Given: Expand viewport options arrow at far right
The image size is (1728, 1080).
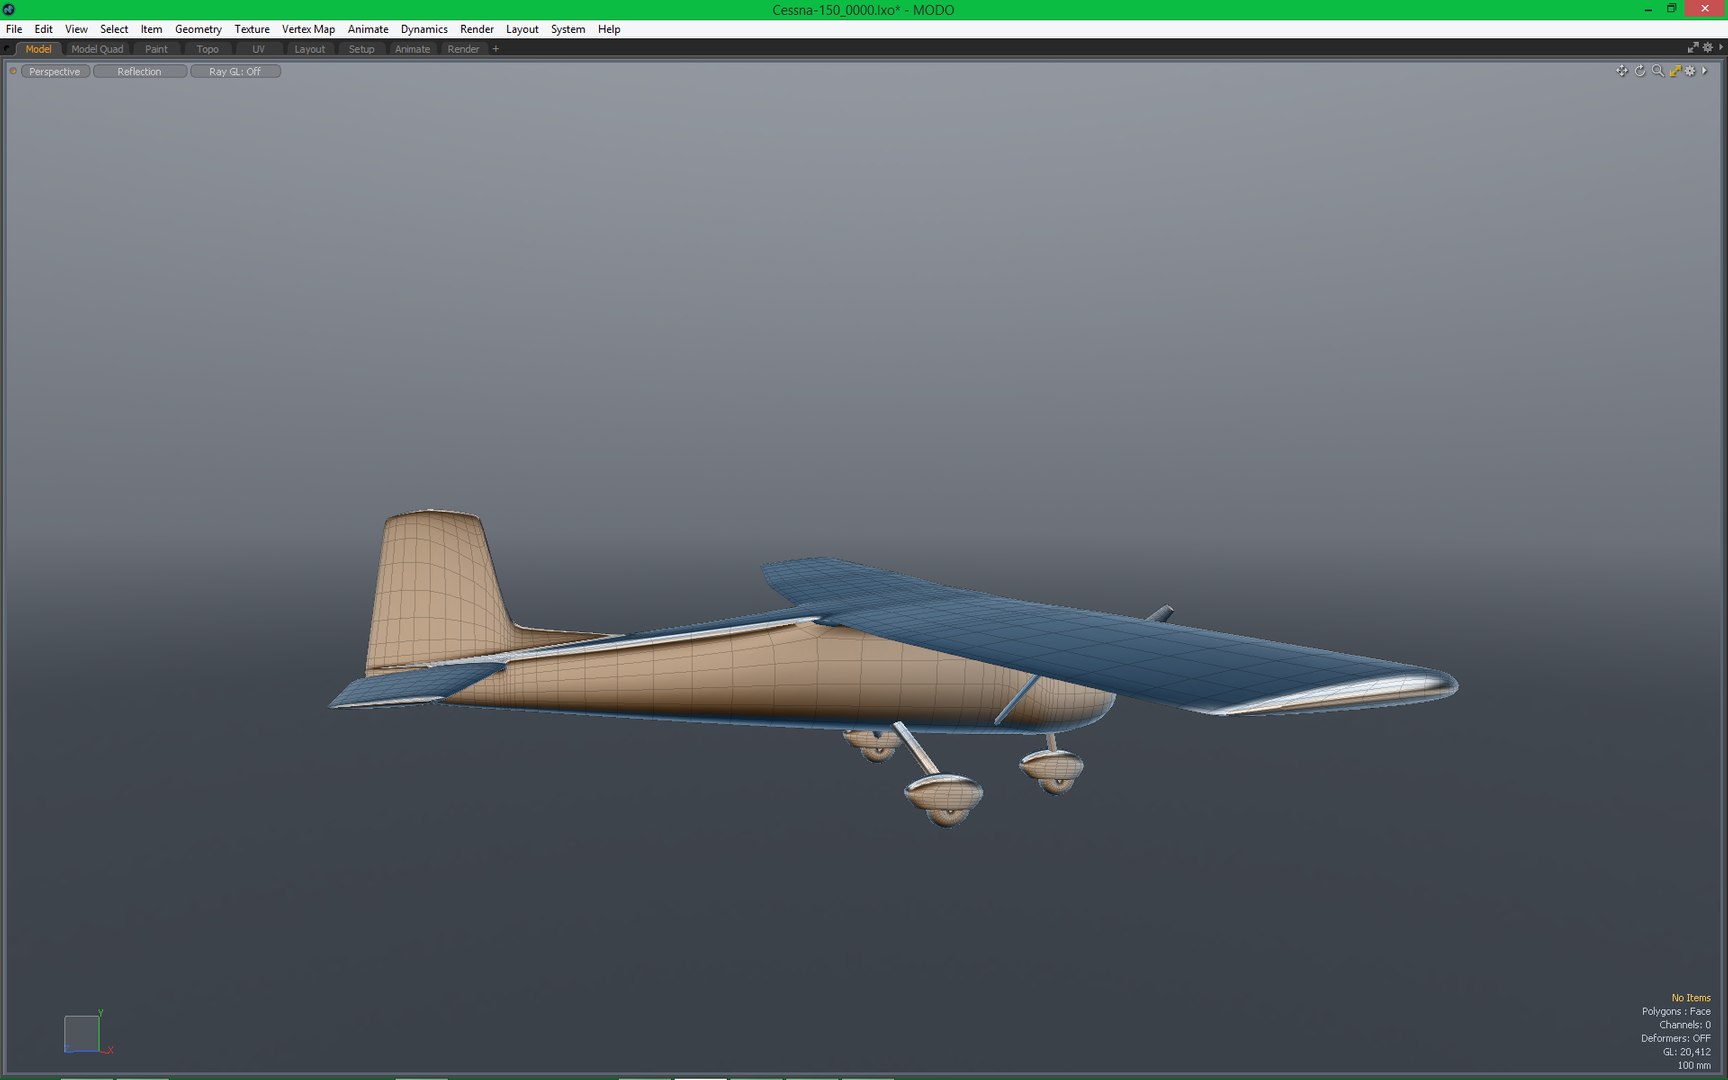Looking at the screenshot, I should (1705, 71).
